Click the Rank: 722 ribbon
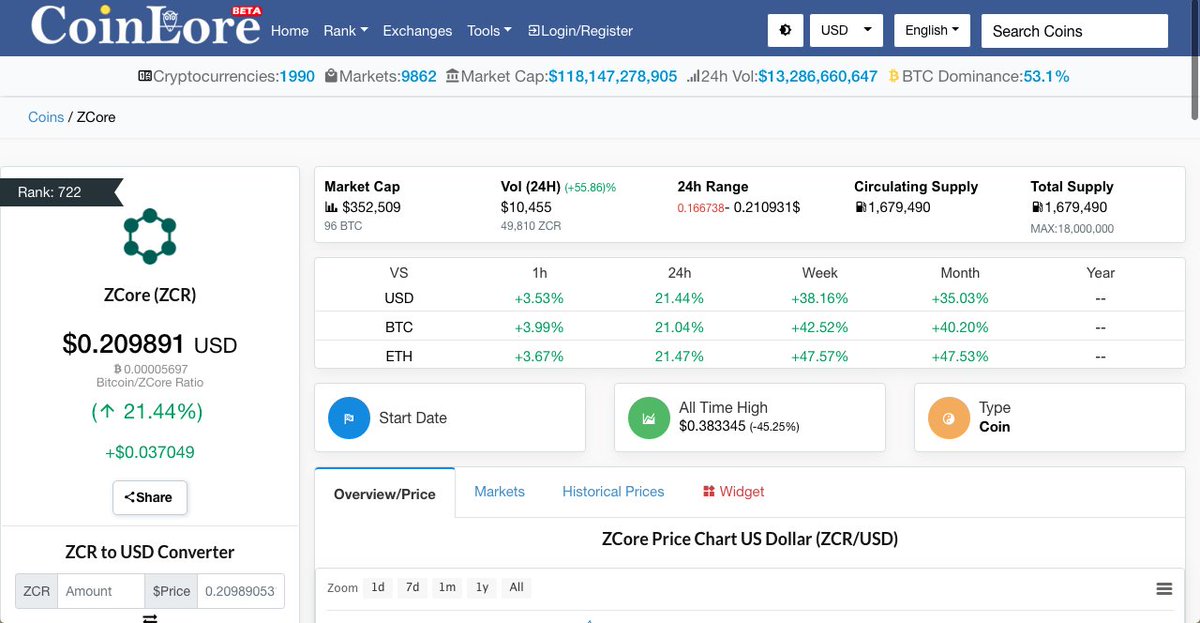This screenshot has height=623, width=1200. (60, 192)
